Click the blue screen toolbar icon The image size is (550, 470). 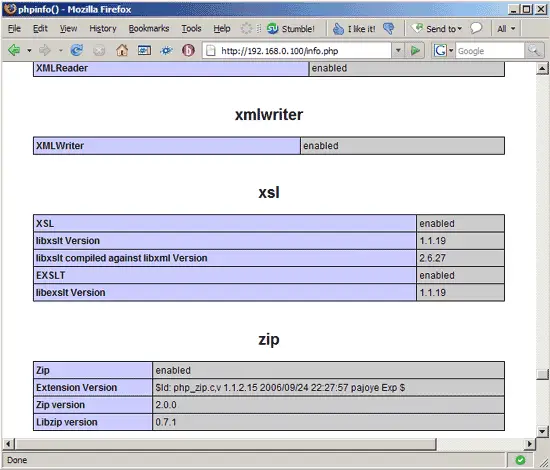pos(144,51)
